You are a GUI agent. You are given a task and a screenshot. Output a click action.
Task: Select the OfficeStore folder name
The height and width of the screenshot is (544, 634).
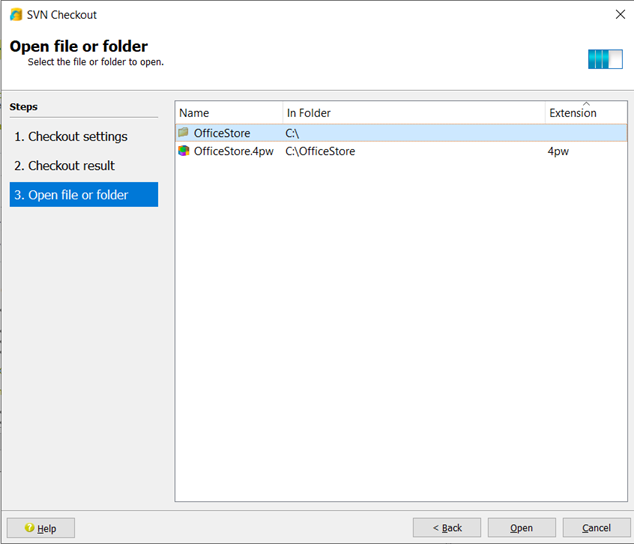pyautogui.click(x=222, y=133)
